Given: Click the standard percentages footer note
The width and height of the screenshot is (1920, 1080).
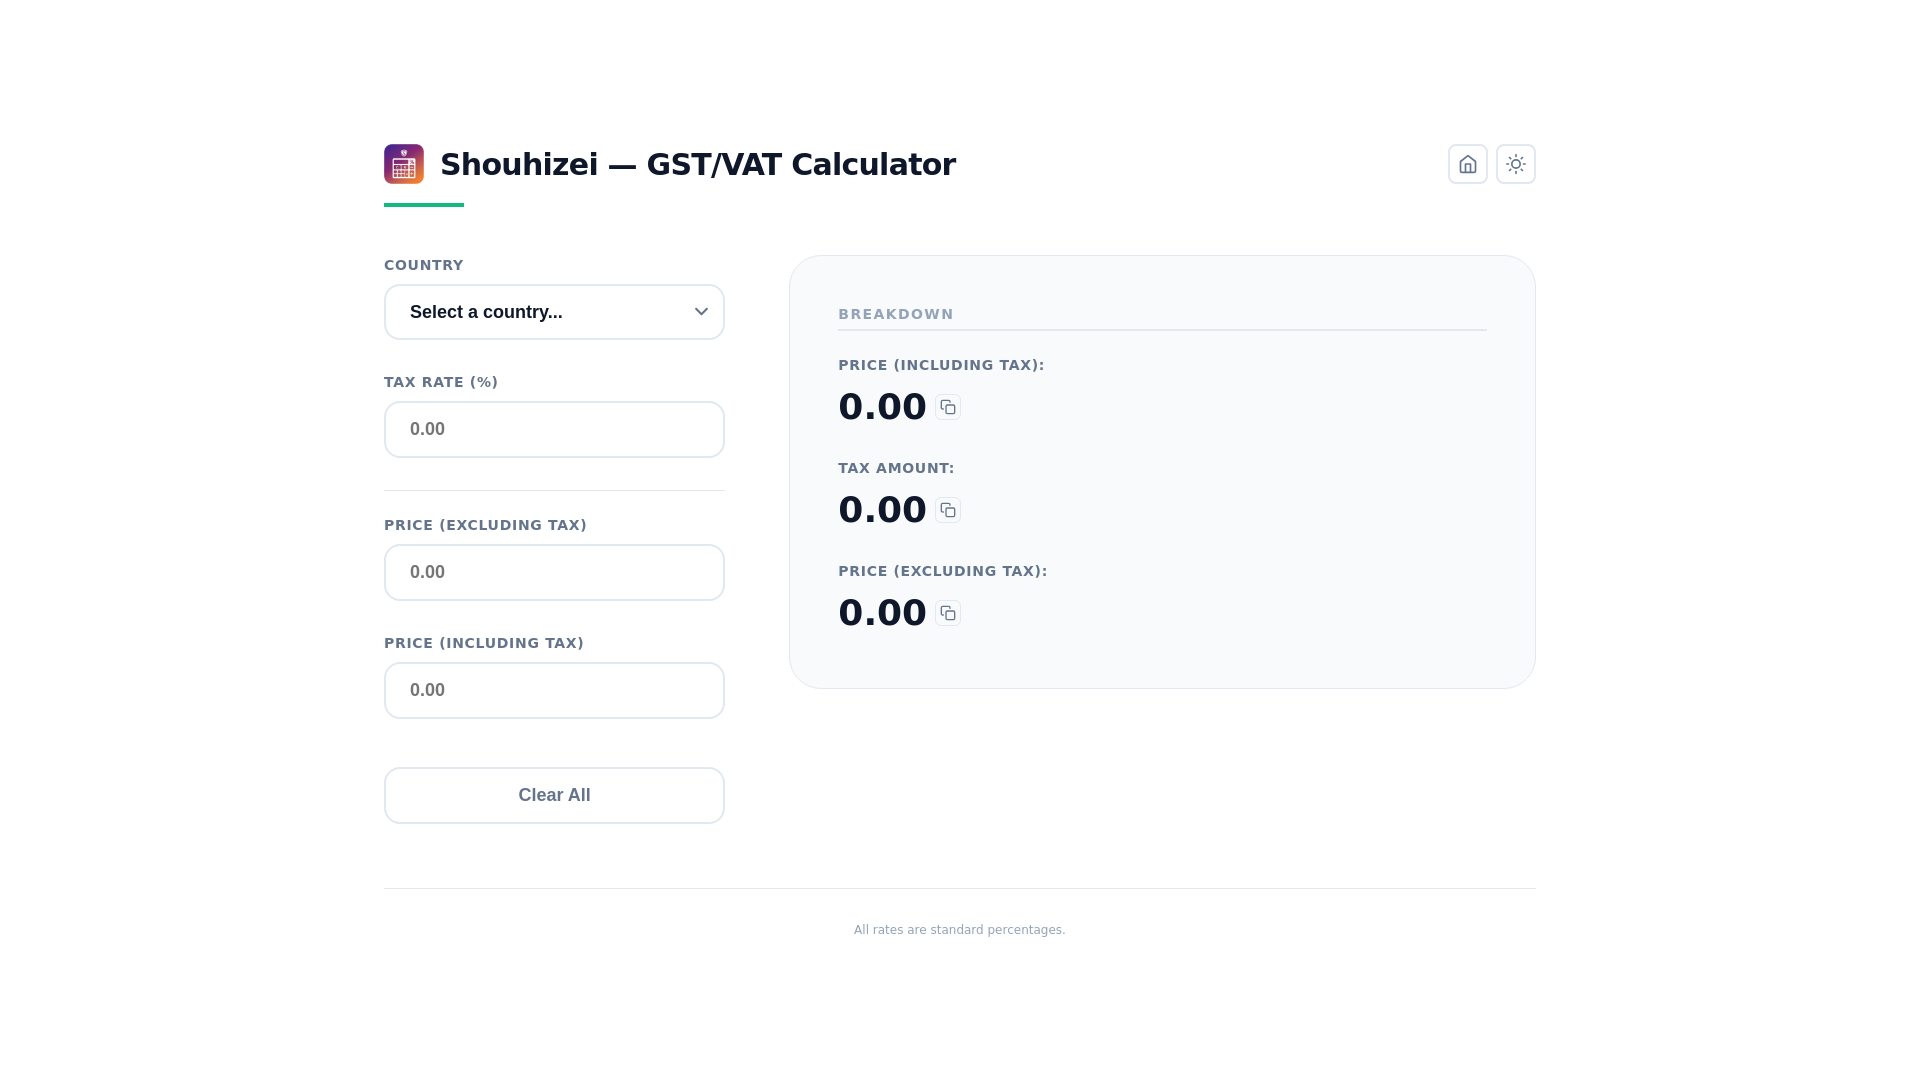Looking at the screenshot, I should tap(959, 930).
